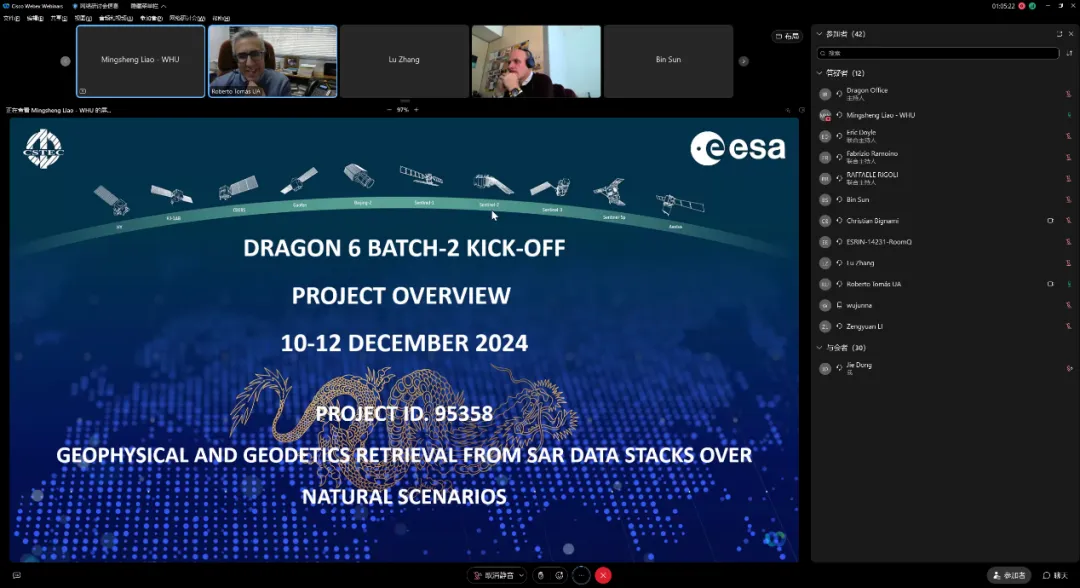Click the sort participants icon
Image resolution: width=1080 pixels, height=588 pixels.
(1069, 53)
